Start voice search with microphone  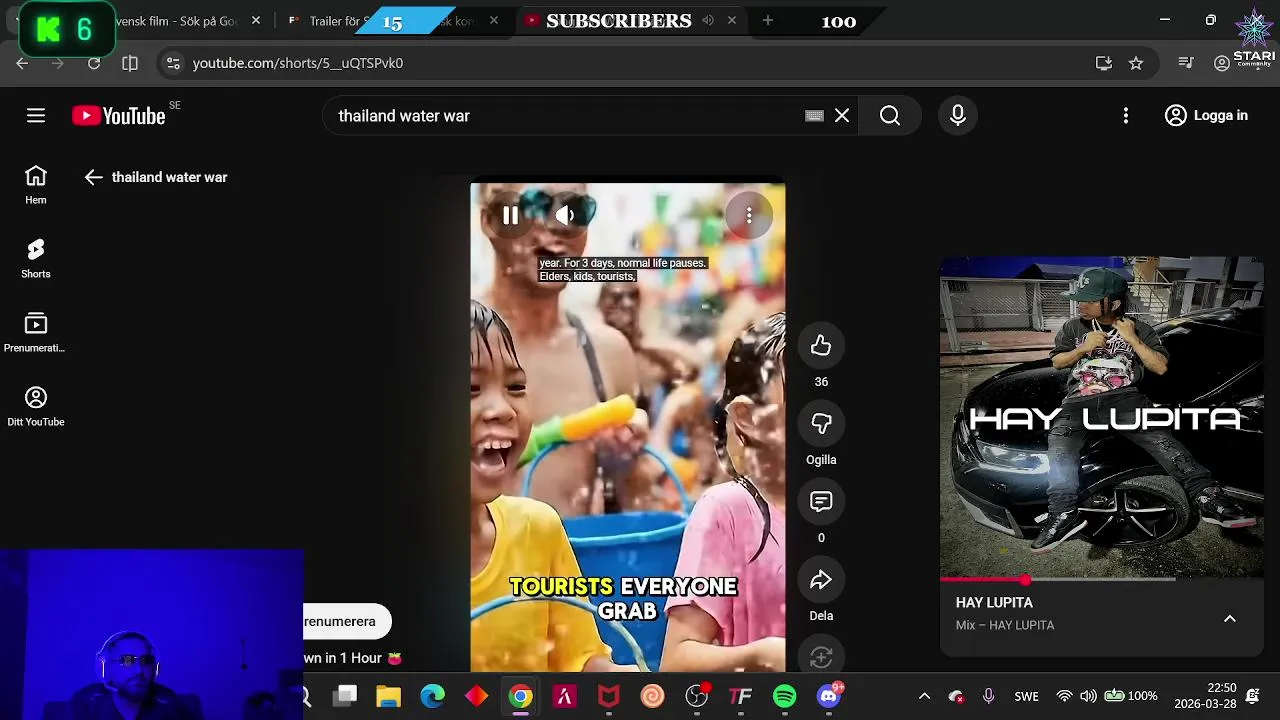coord(958,116)
